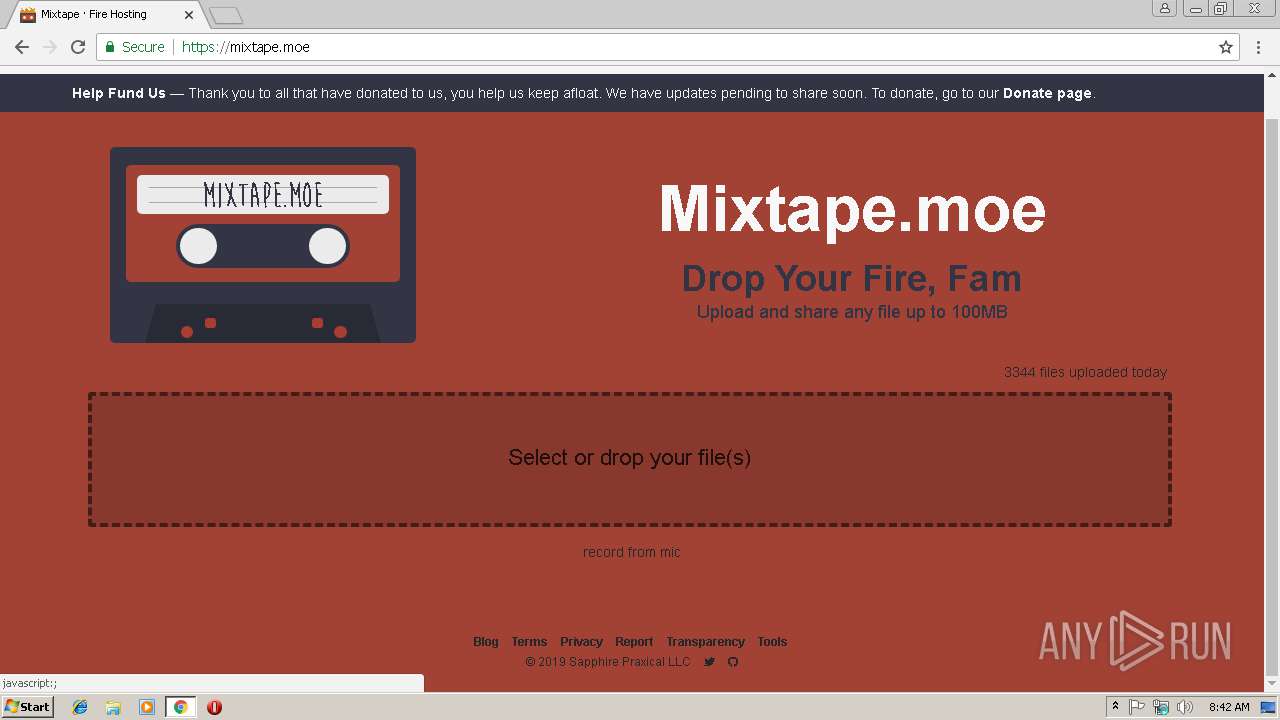The height and width of the screenshot is (720, 1280).
Task: Click the volume speaker tray icon
Action: [1184, 707]
